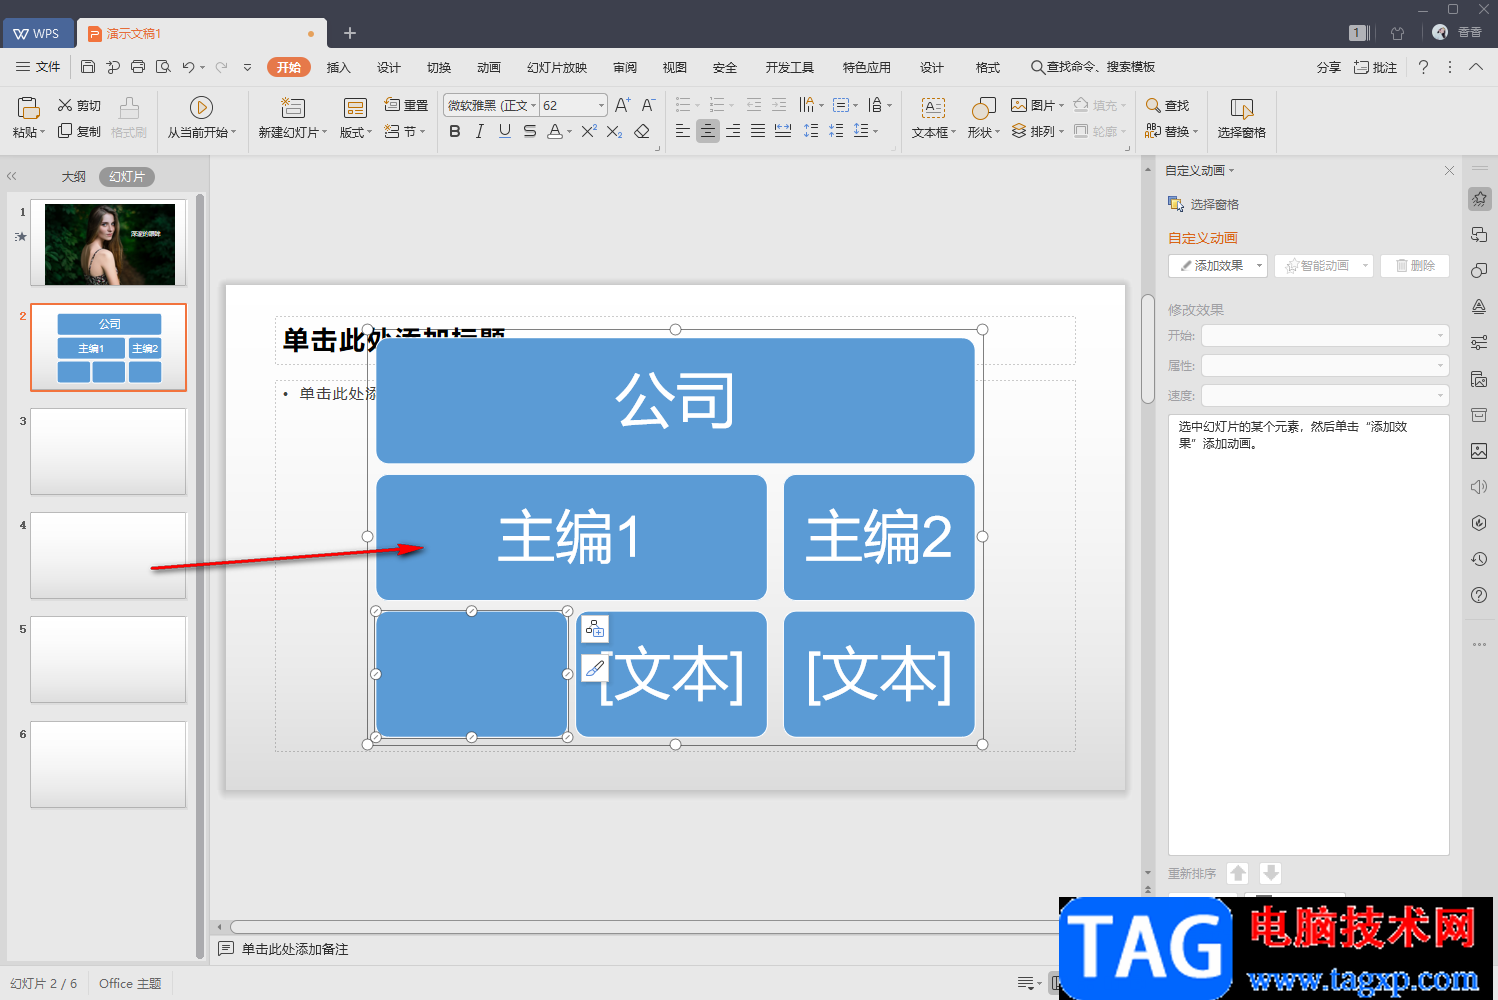Open the Help question mark icon
The image size is (1498, 1000).
[1423, 67]
